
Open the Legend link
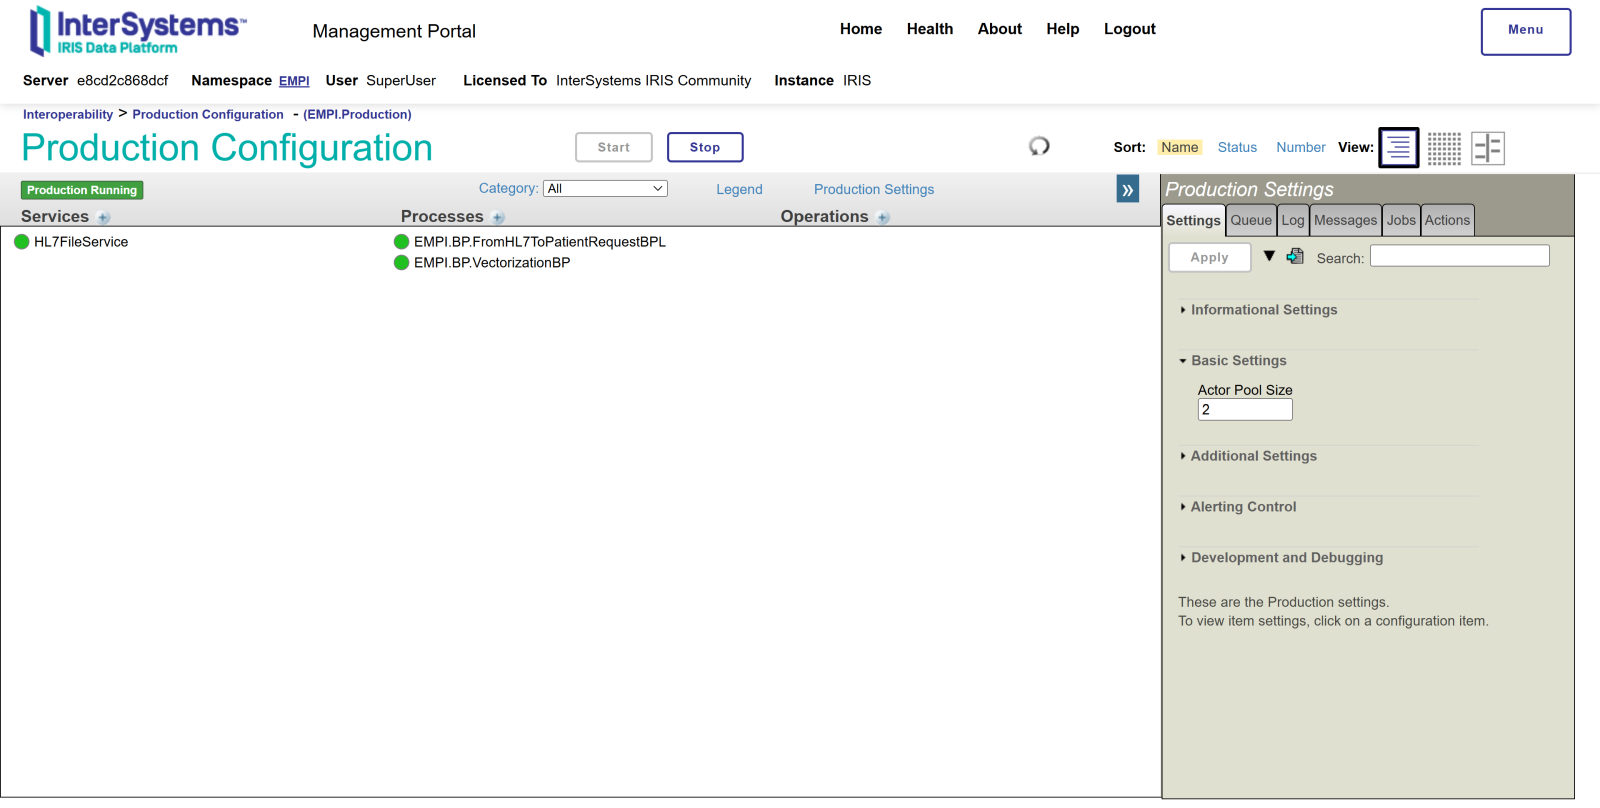tap(739, 189)
